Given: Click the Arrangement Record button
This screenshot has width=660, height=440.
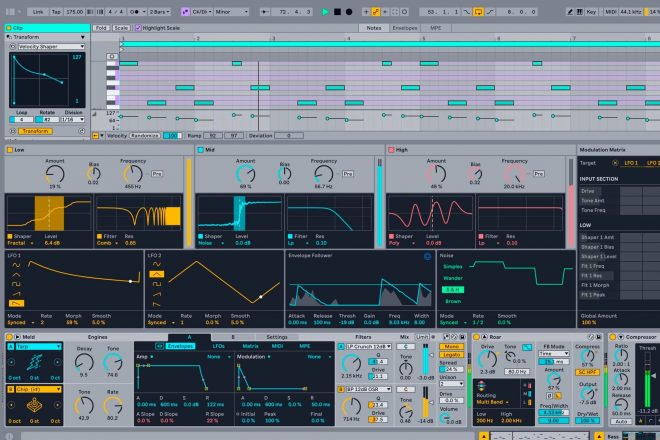Looking at the screenshot, I should (x=349, y=12).
